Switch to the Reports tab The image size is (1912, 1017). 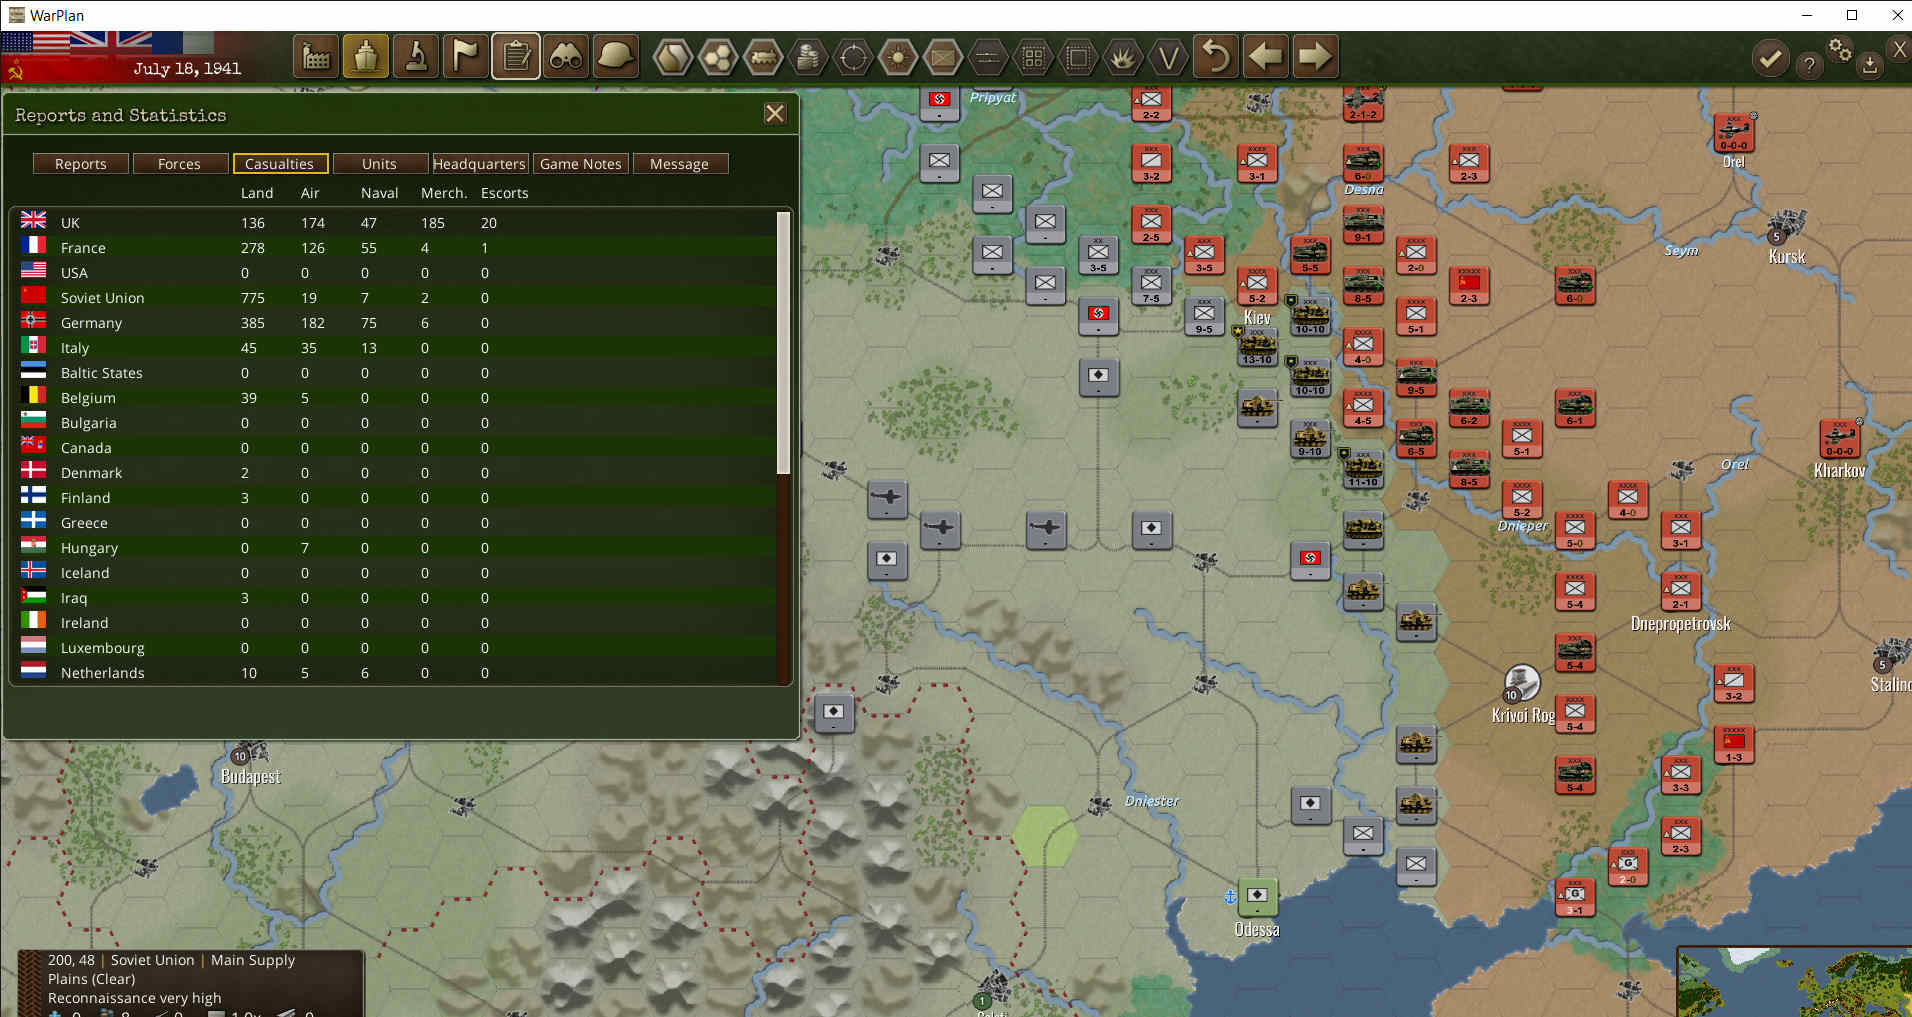[81, 164]
